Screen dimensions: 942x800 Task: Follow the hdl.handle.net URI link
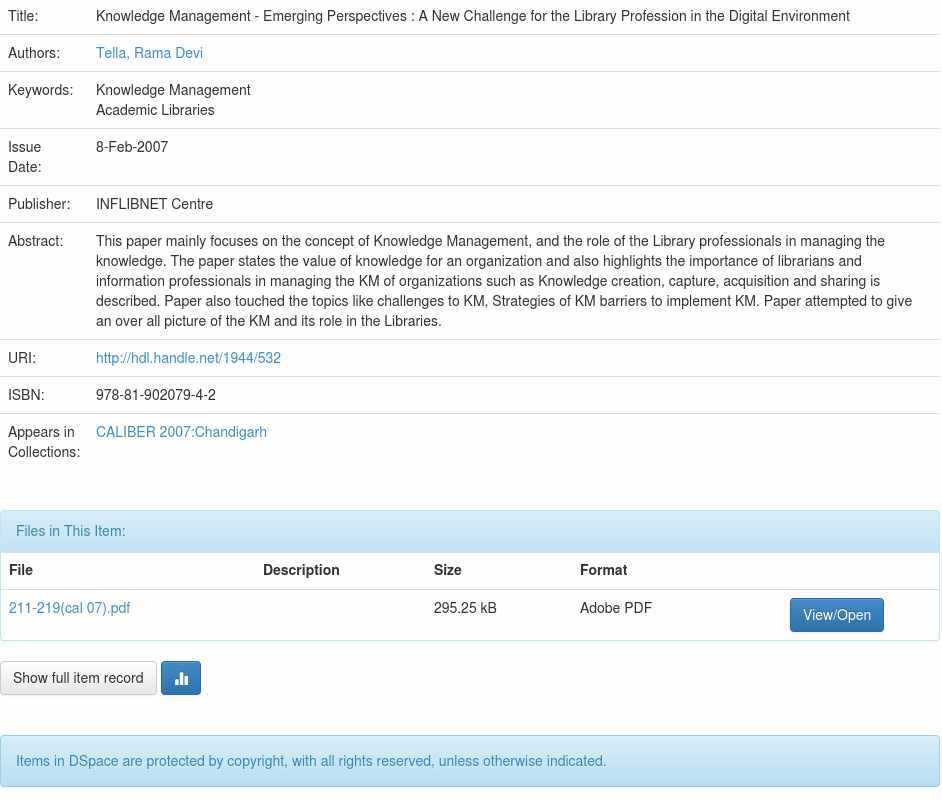[188, 358]
